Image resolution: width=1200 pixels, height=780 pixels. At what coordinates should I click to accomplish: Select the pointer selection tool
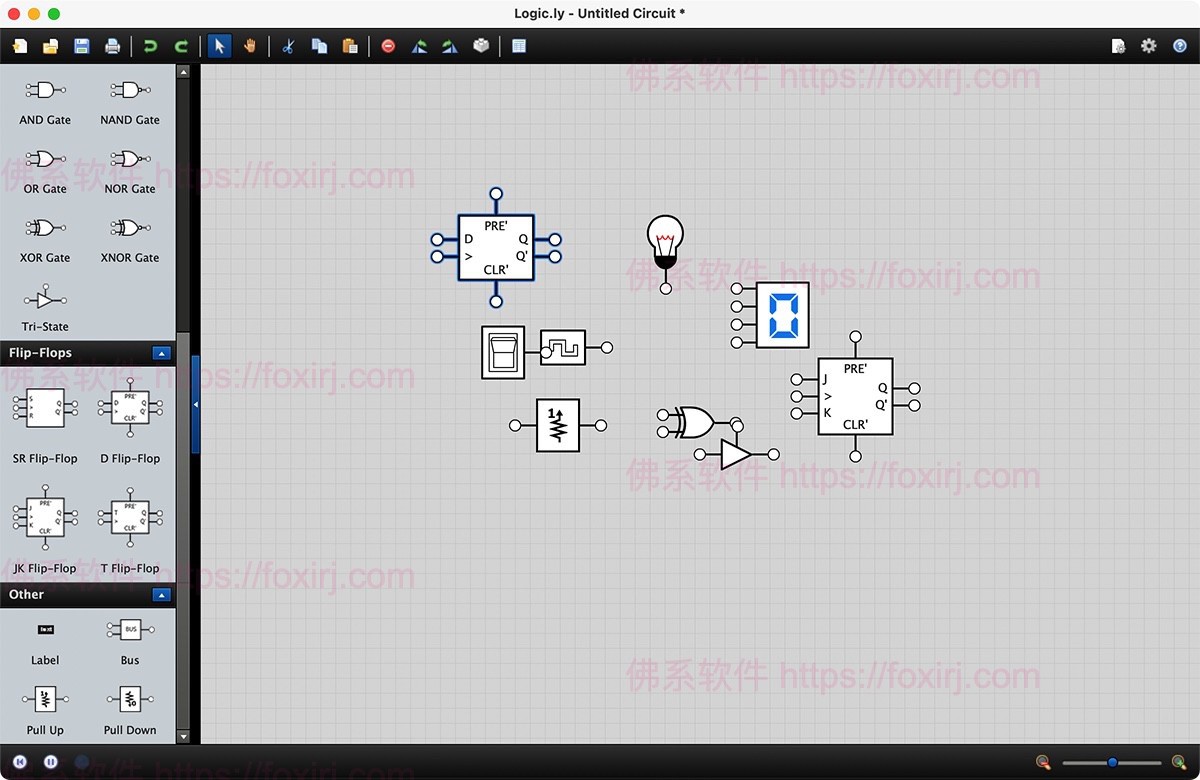pos(219,46)
